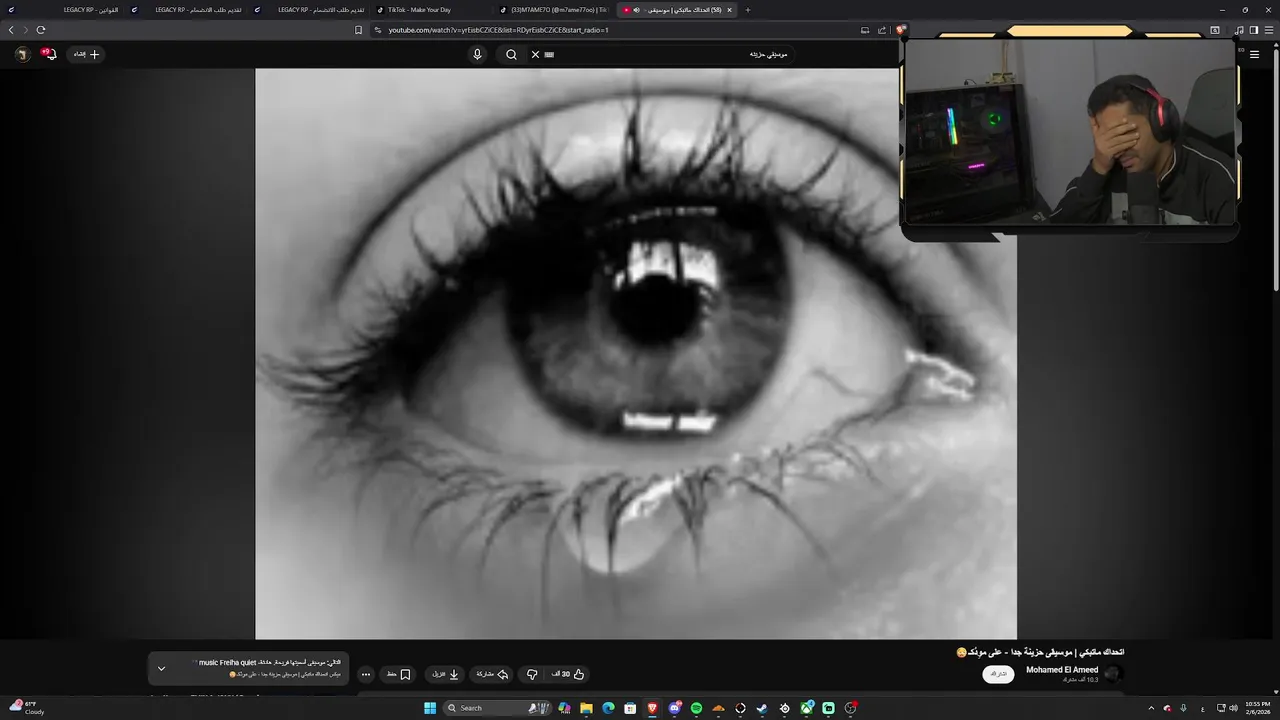Click the Brave browser taskbar icon
Screen dimensions: 1280x720
click(x=652, y=708)
